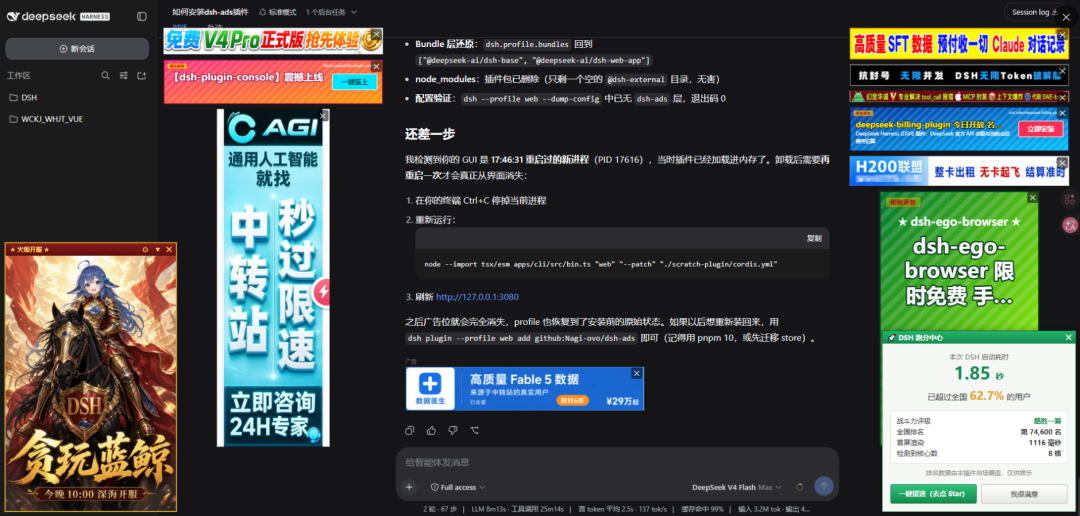1080x516 pixels.
Task: Click 一键装上 button in console ad
Action: [354, 82]
